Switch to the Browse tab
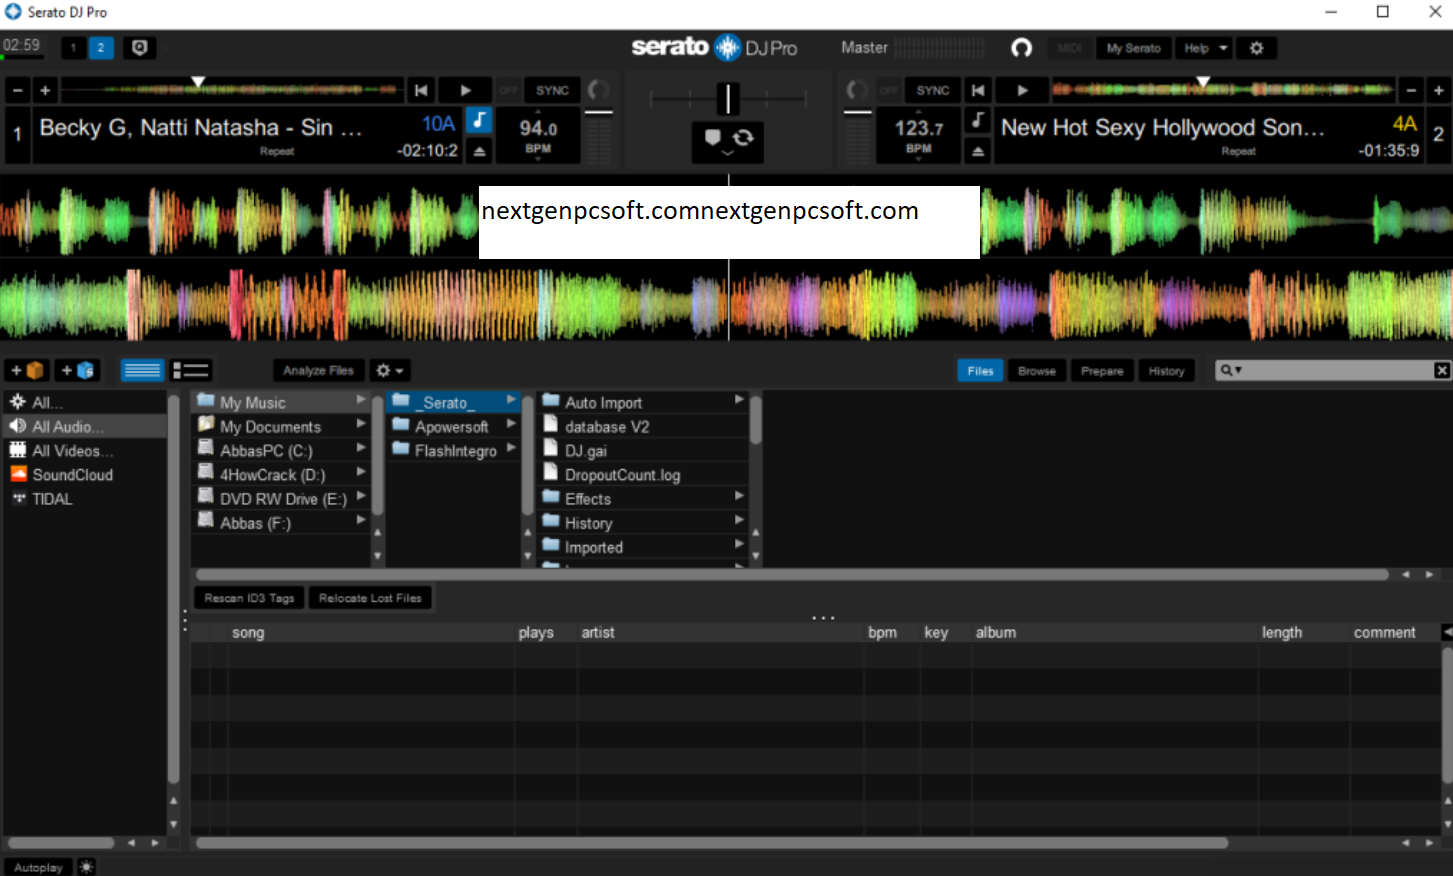This screenshot has height=876, width=1453. click(x=1036, y=370)
